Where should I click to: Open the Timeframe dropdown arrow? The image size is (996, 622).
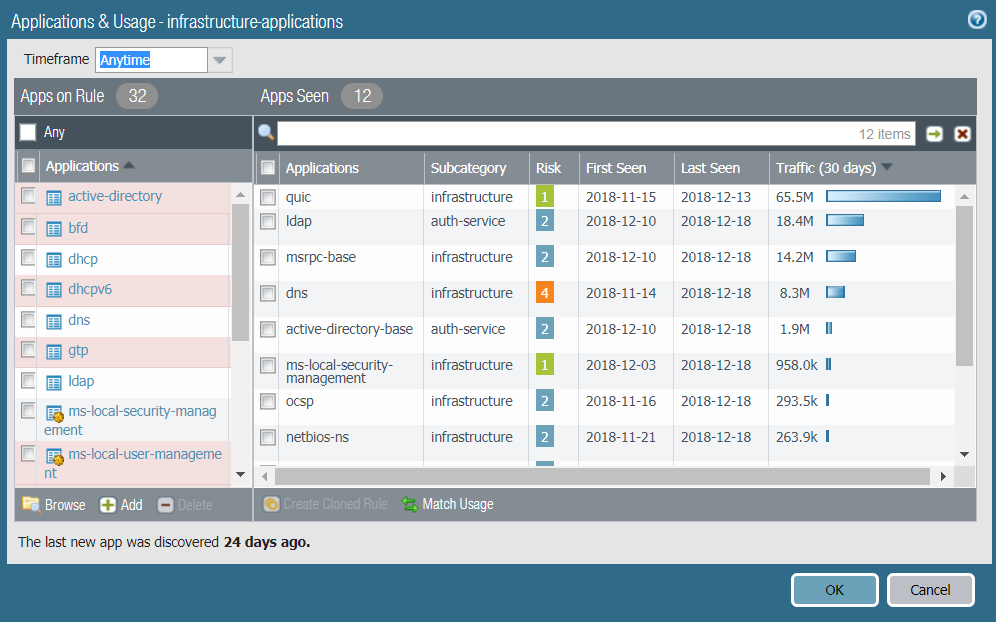click(220, 60)
